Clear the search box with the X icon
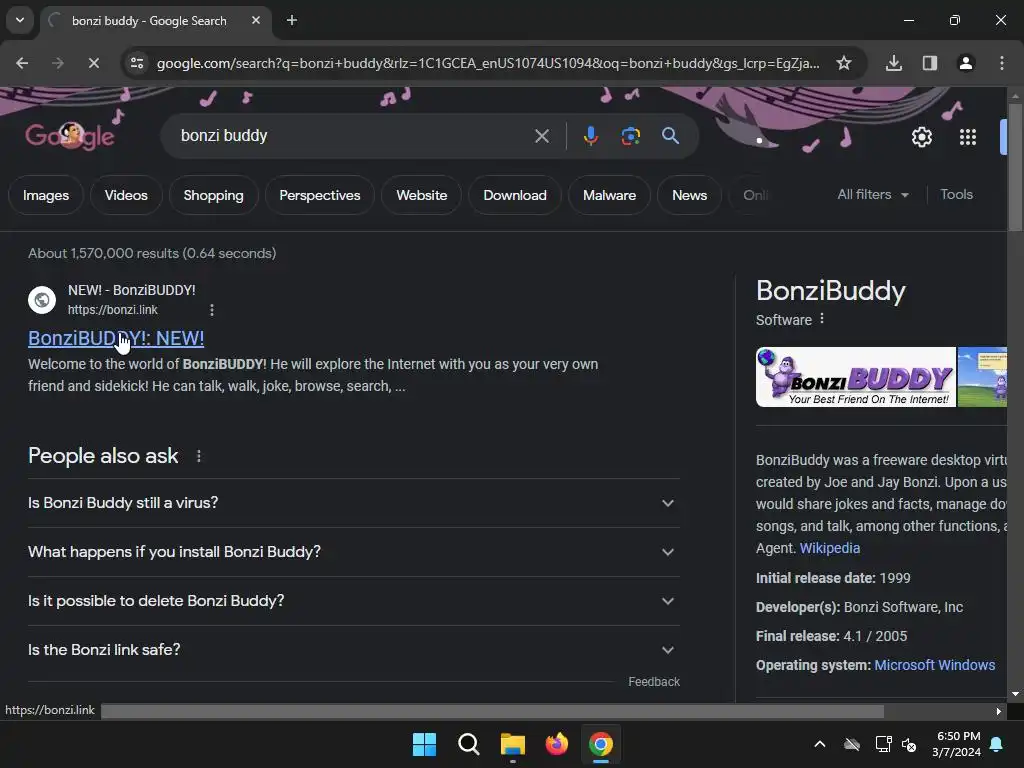The width and height of the screenshot is (1024, 768). (x=541, y=136)
